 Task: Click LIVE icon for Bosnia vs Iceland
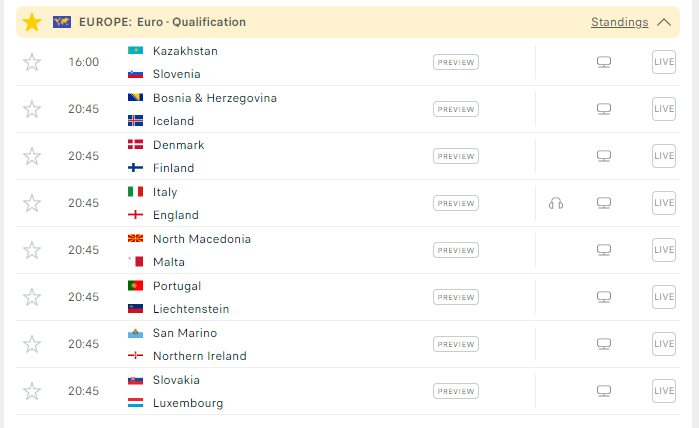point(664,109)
